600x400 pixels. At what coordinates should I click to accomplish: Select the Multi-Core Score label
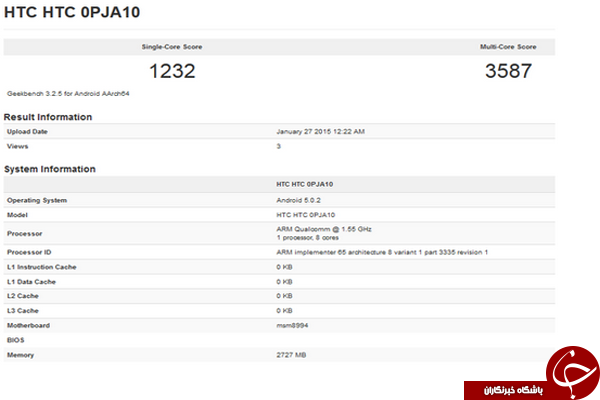pos(508,47)
